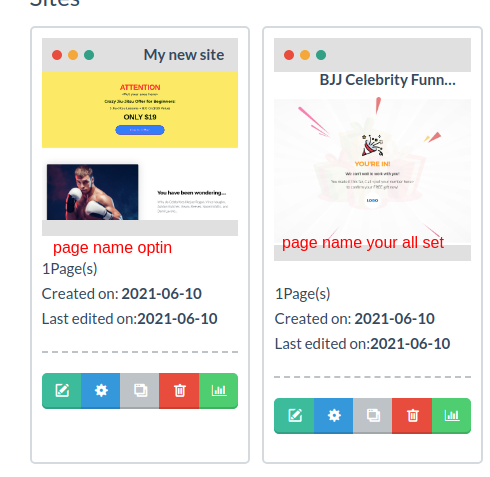Viewport: 490px width, 477px height.
Task: Open the yellow ATTENTION page preview
Action: pos(140,110)
